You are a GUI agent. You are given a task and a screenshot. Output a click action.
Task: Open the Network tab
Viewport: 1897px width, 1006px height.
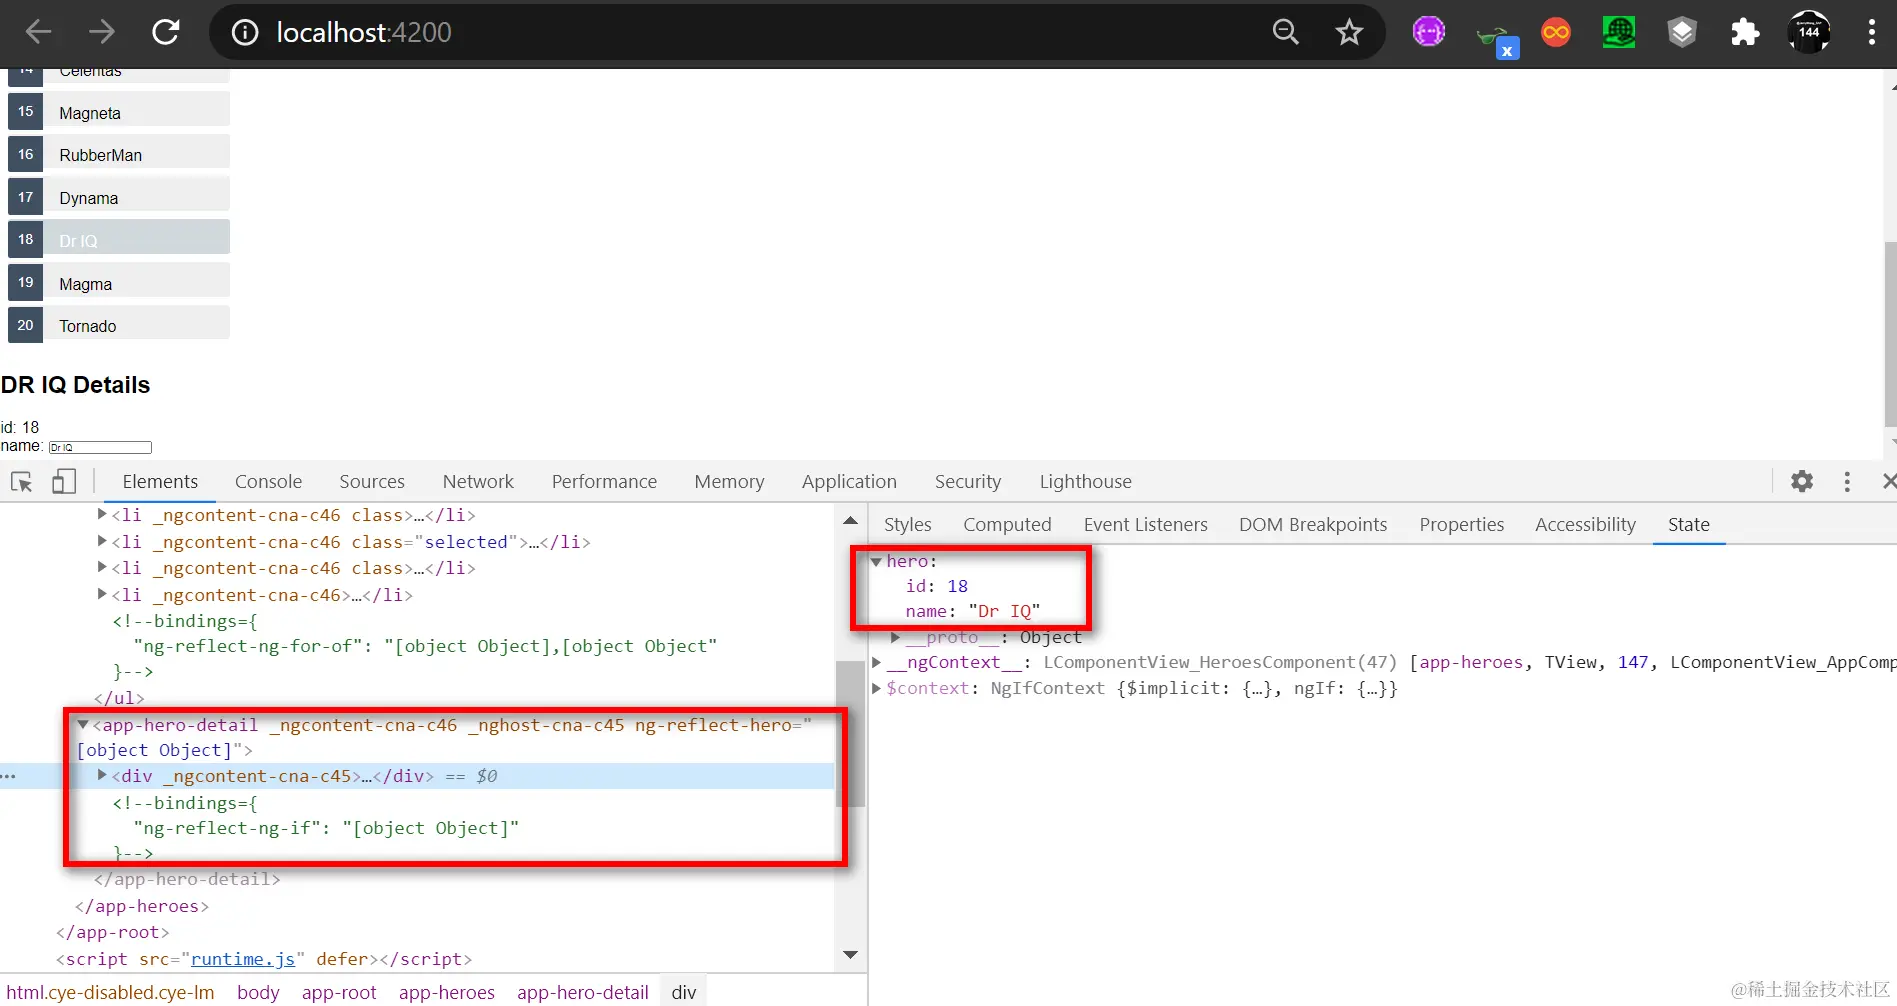click(478, 482)
